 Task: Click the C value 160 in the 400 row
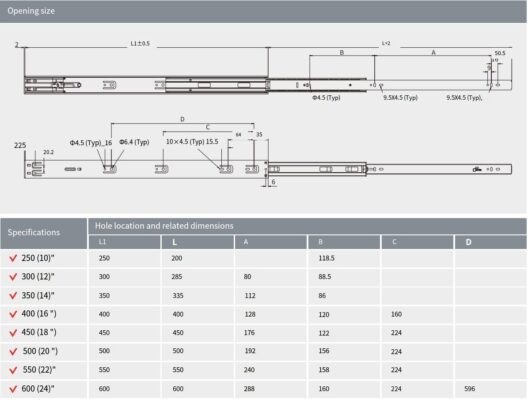tap(396, 314)
